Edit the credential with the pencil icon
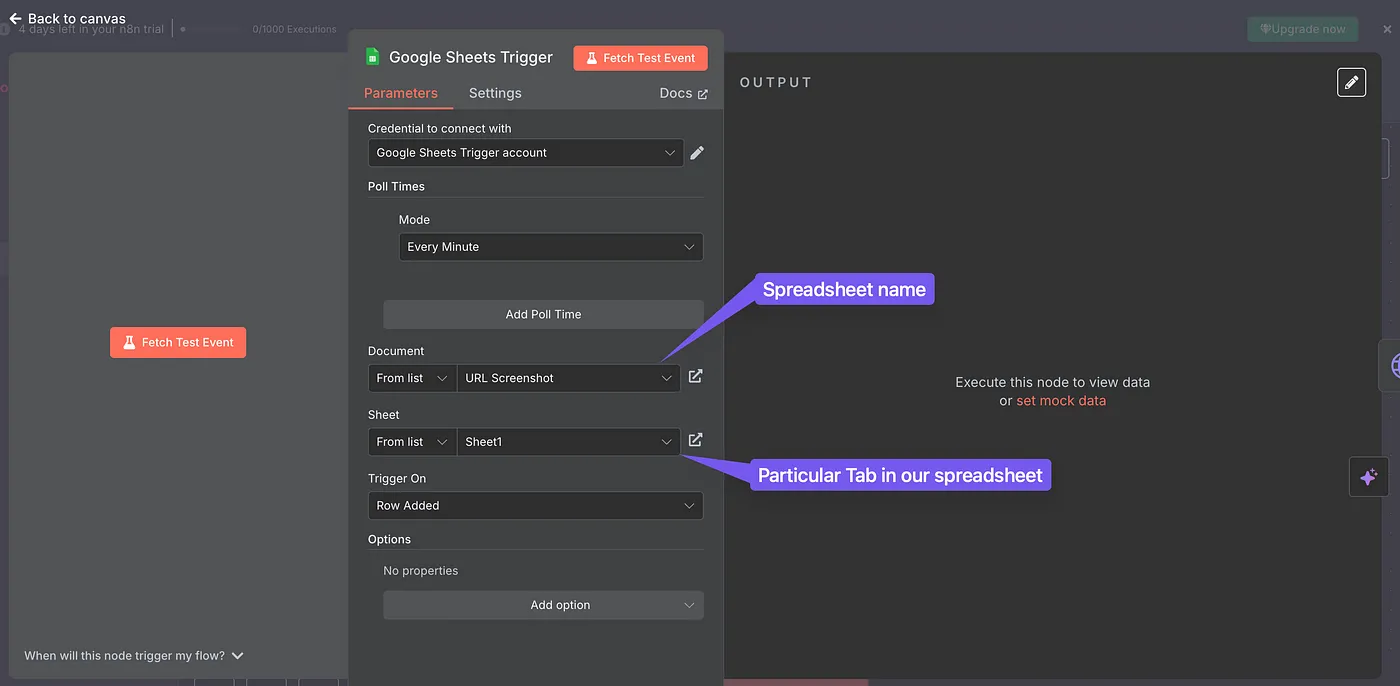This screenshot has height=686, width=1400. coord(697,153)
